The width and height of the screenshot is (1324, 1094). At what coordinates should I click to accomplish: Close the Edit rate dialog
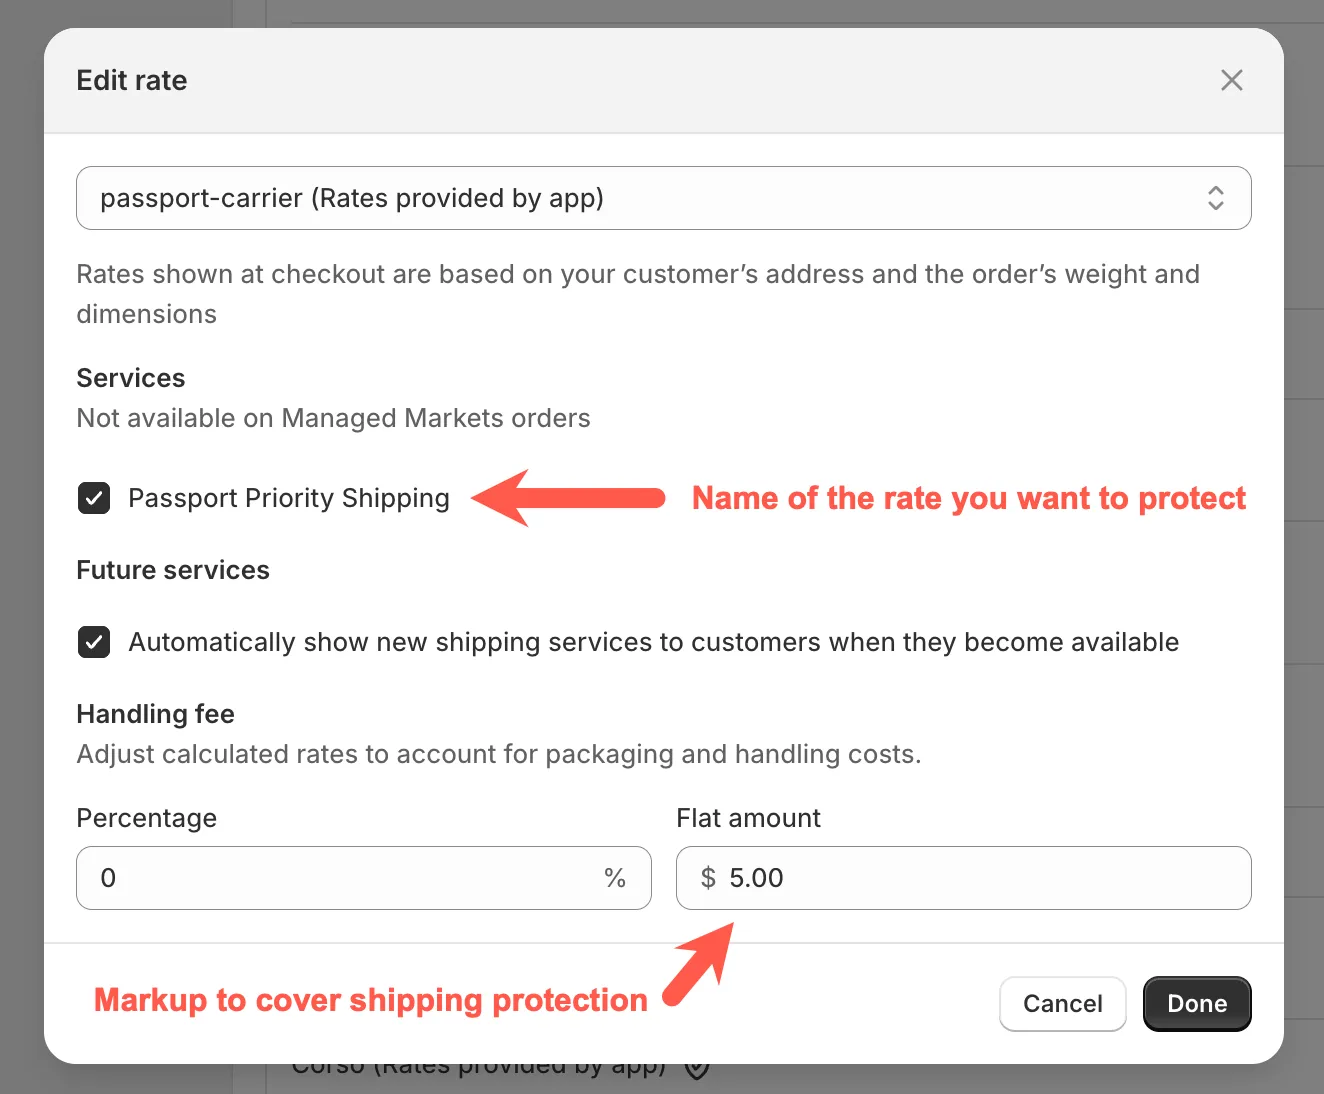(1231, 80)
